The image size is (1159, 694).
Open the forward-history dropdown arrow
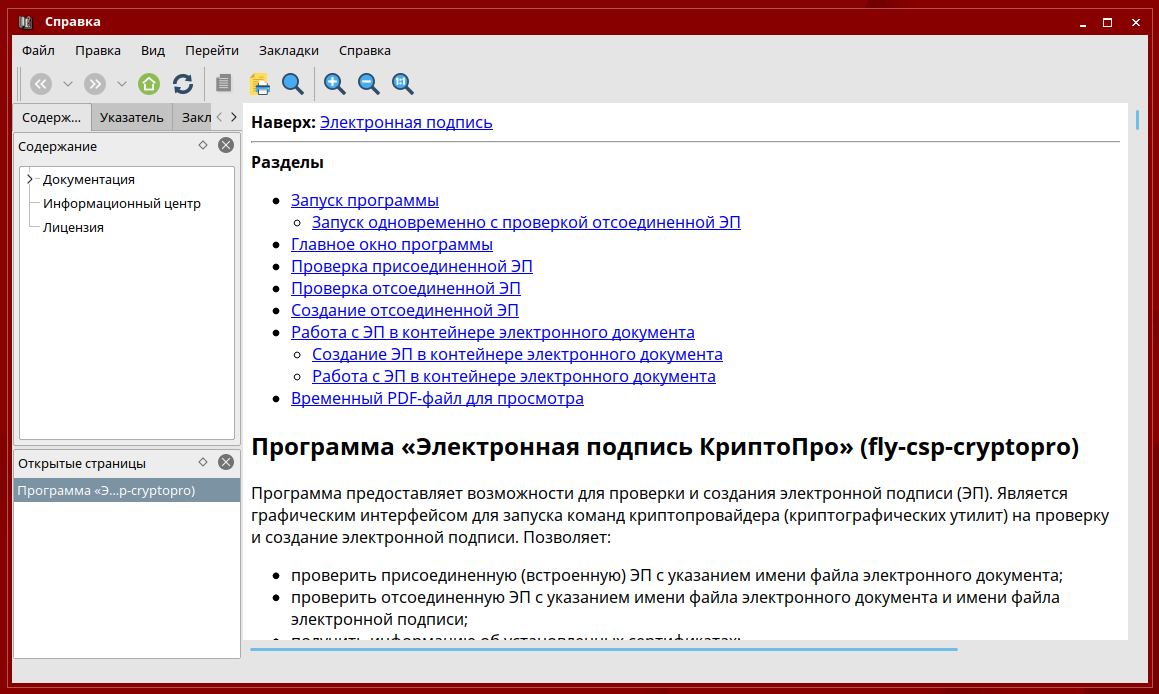pos(122,84)
